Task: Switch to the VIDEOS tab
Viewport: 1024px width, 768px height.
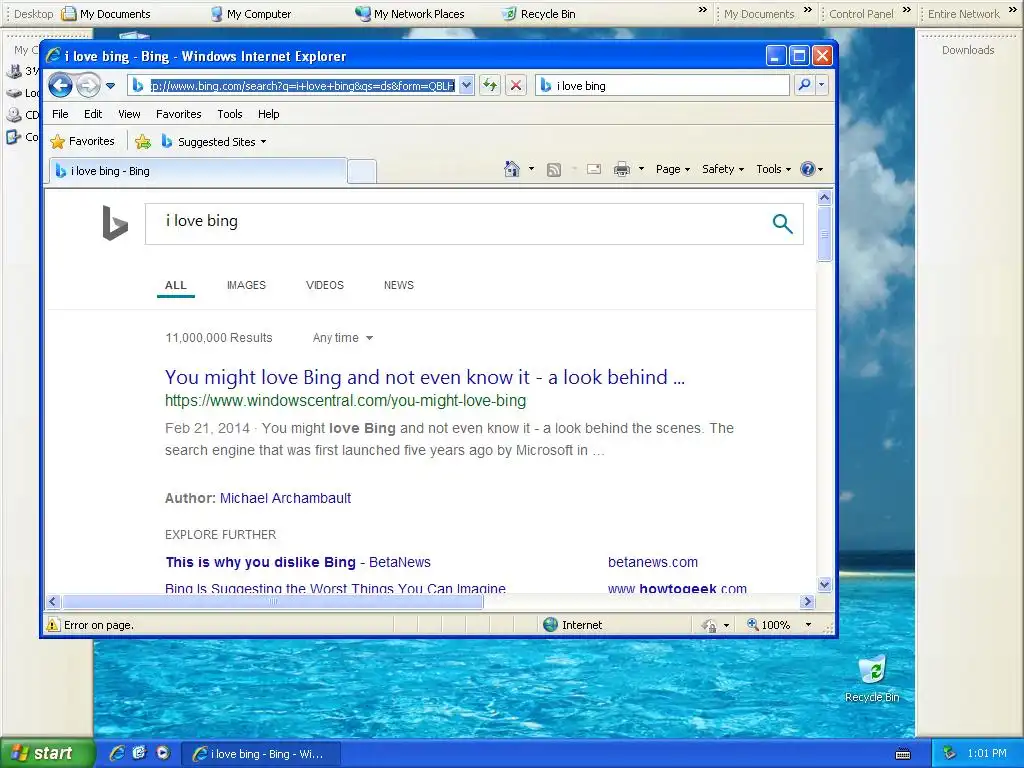Action: tap(325, 285)
